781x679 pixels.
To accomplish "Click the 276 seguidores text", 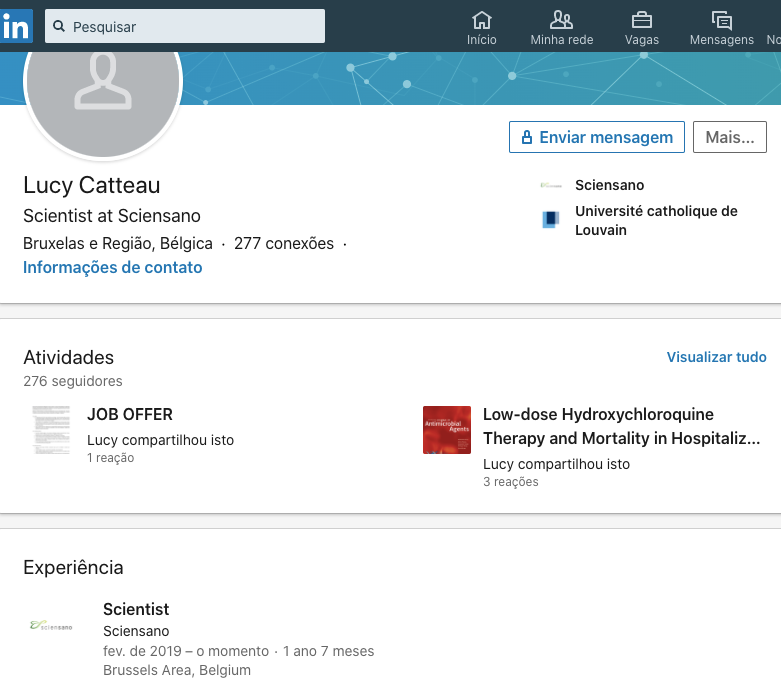I will pos(73,381).
